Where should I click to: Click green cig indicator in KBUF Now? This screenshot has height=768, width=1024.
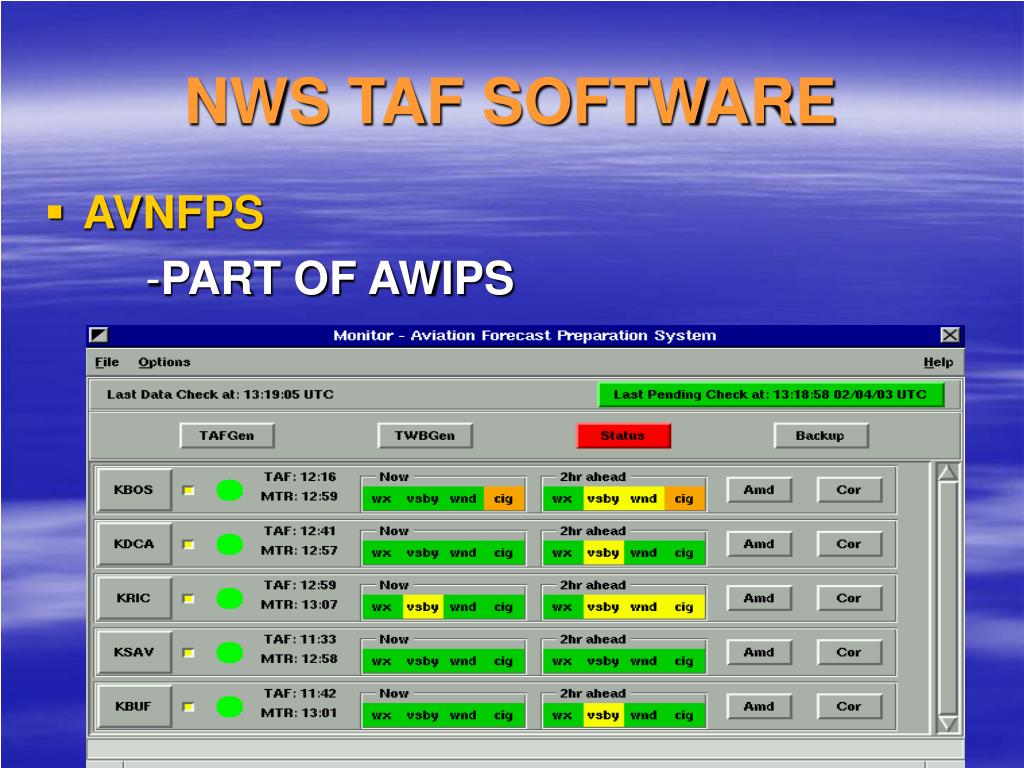pyautogui.click(x=504, y=716)
